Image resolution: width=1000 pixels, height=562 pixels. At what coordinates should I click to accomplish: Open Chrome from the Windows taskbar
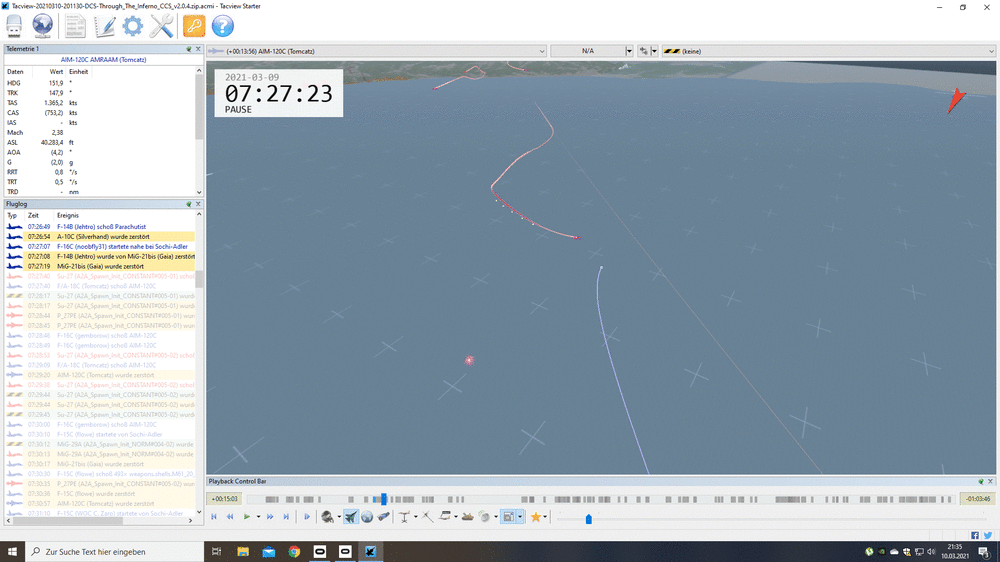294,552
